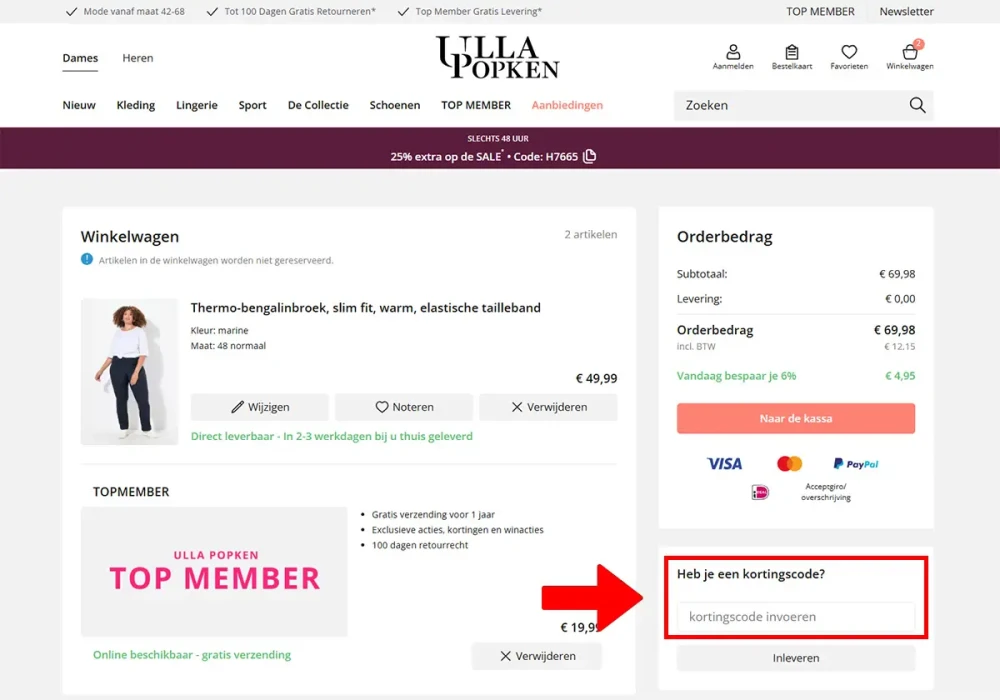This screenshot has height=700, width=1000.
Task: Open the Bestelkaart order form icon
Action: click(792, 54)
